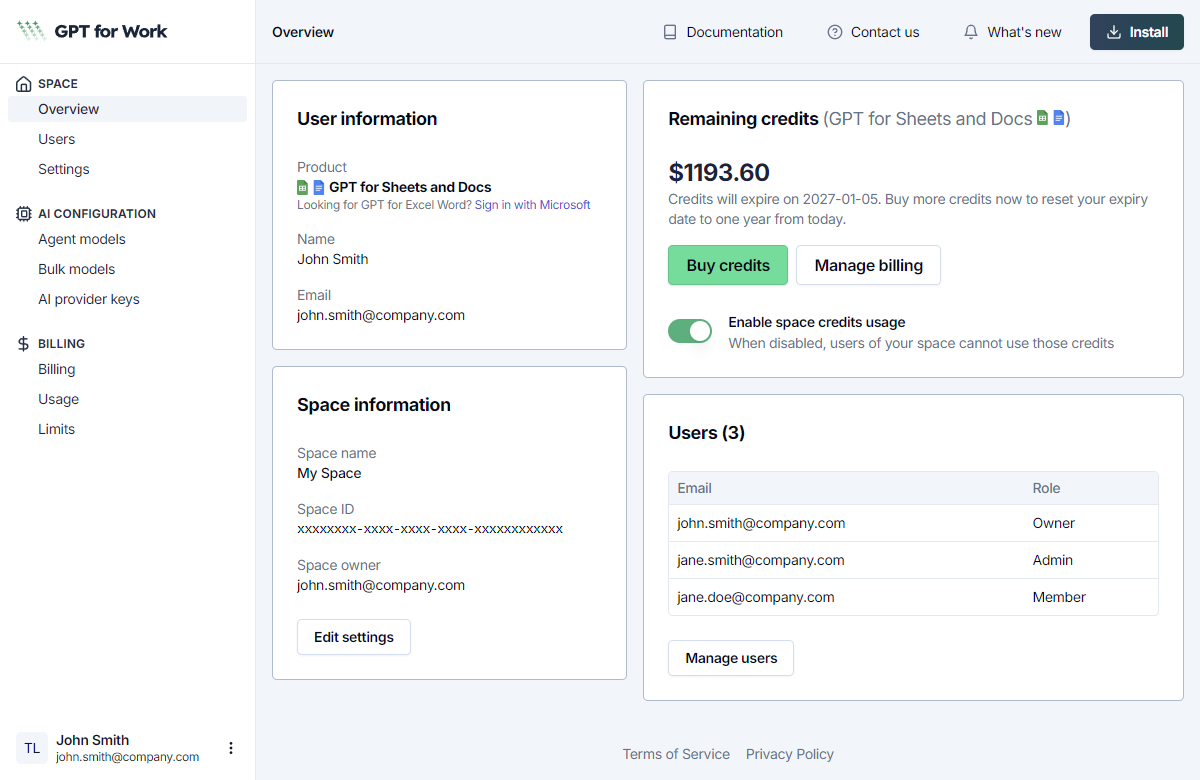Go to Bulk models
This screenshot has width=1200, height=780.
pos(127,269)
